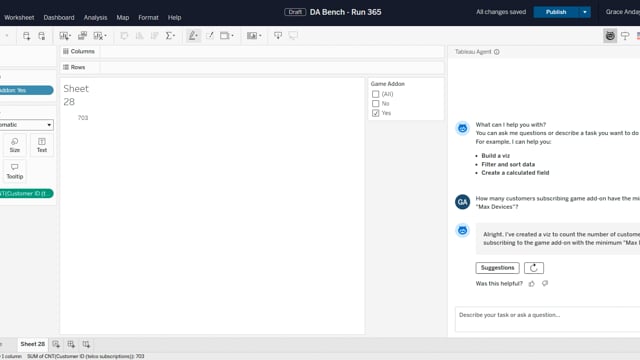Screen dimensions: 640x360
Task: Click the value 703 in the sheet
Action: tap(83, 118)
